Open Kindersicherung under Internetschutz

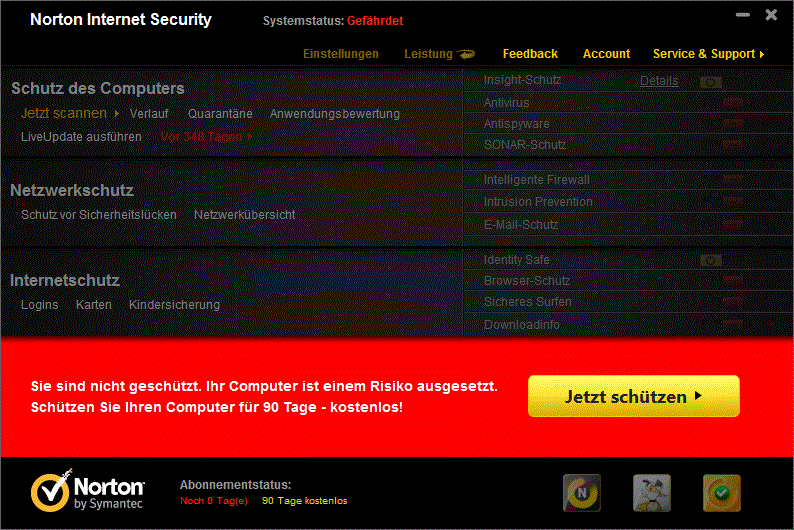pos(174,305)
